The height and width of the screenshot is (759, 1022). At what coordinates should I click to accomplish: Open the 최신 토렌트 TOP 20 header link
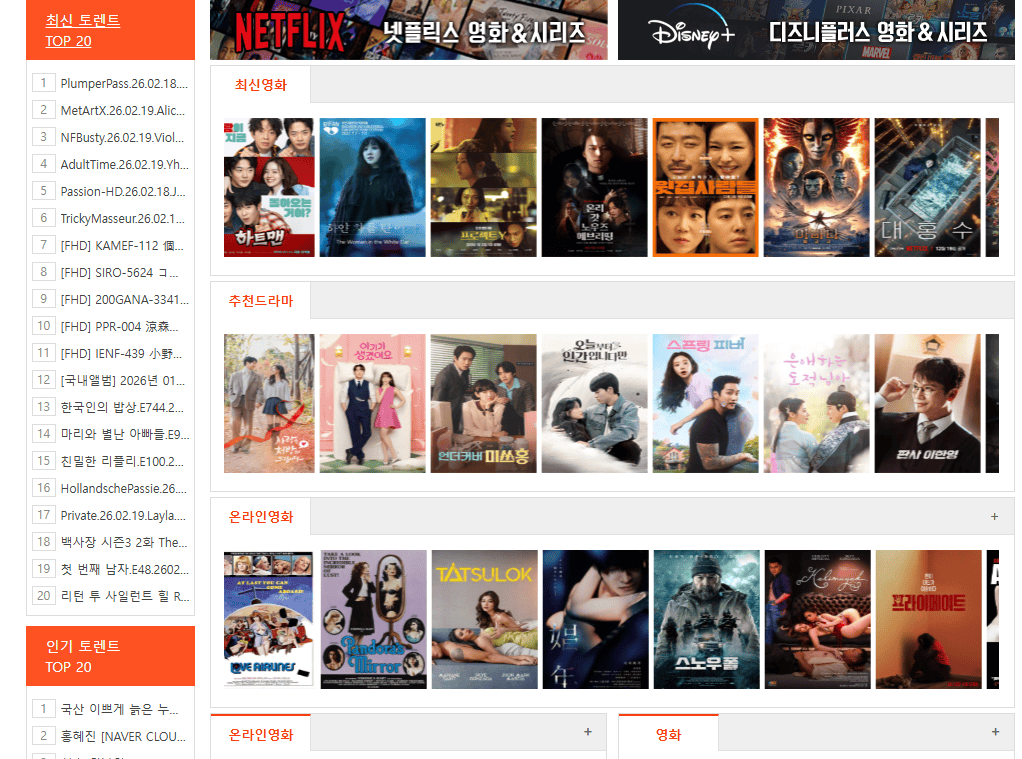point(83,31)
